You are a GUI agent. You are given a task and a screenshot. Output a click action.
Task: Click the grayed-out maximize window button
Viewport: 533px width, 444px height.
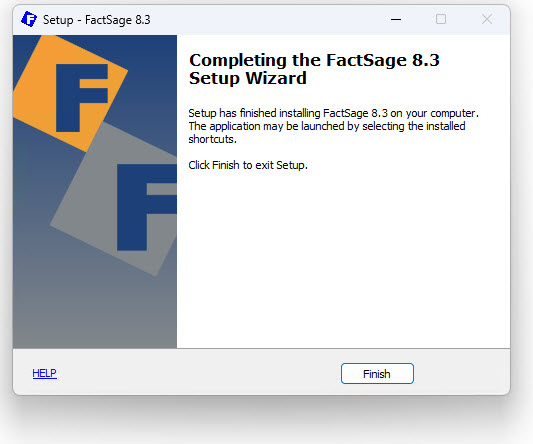point(441,19)
